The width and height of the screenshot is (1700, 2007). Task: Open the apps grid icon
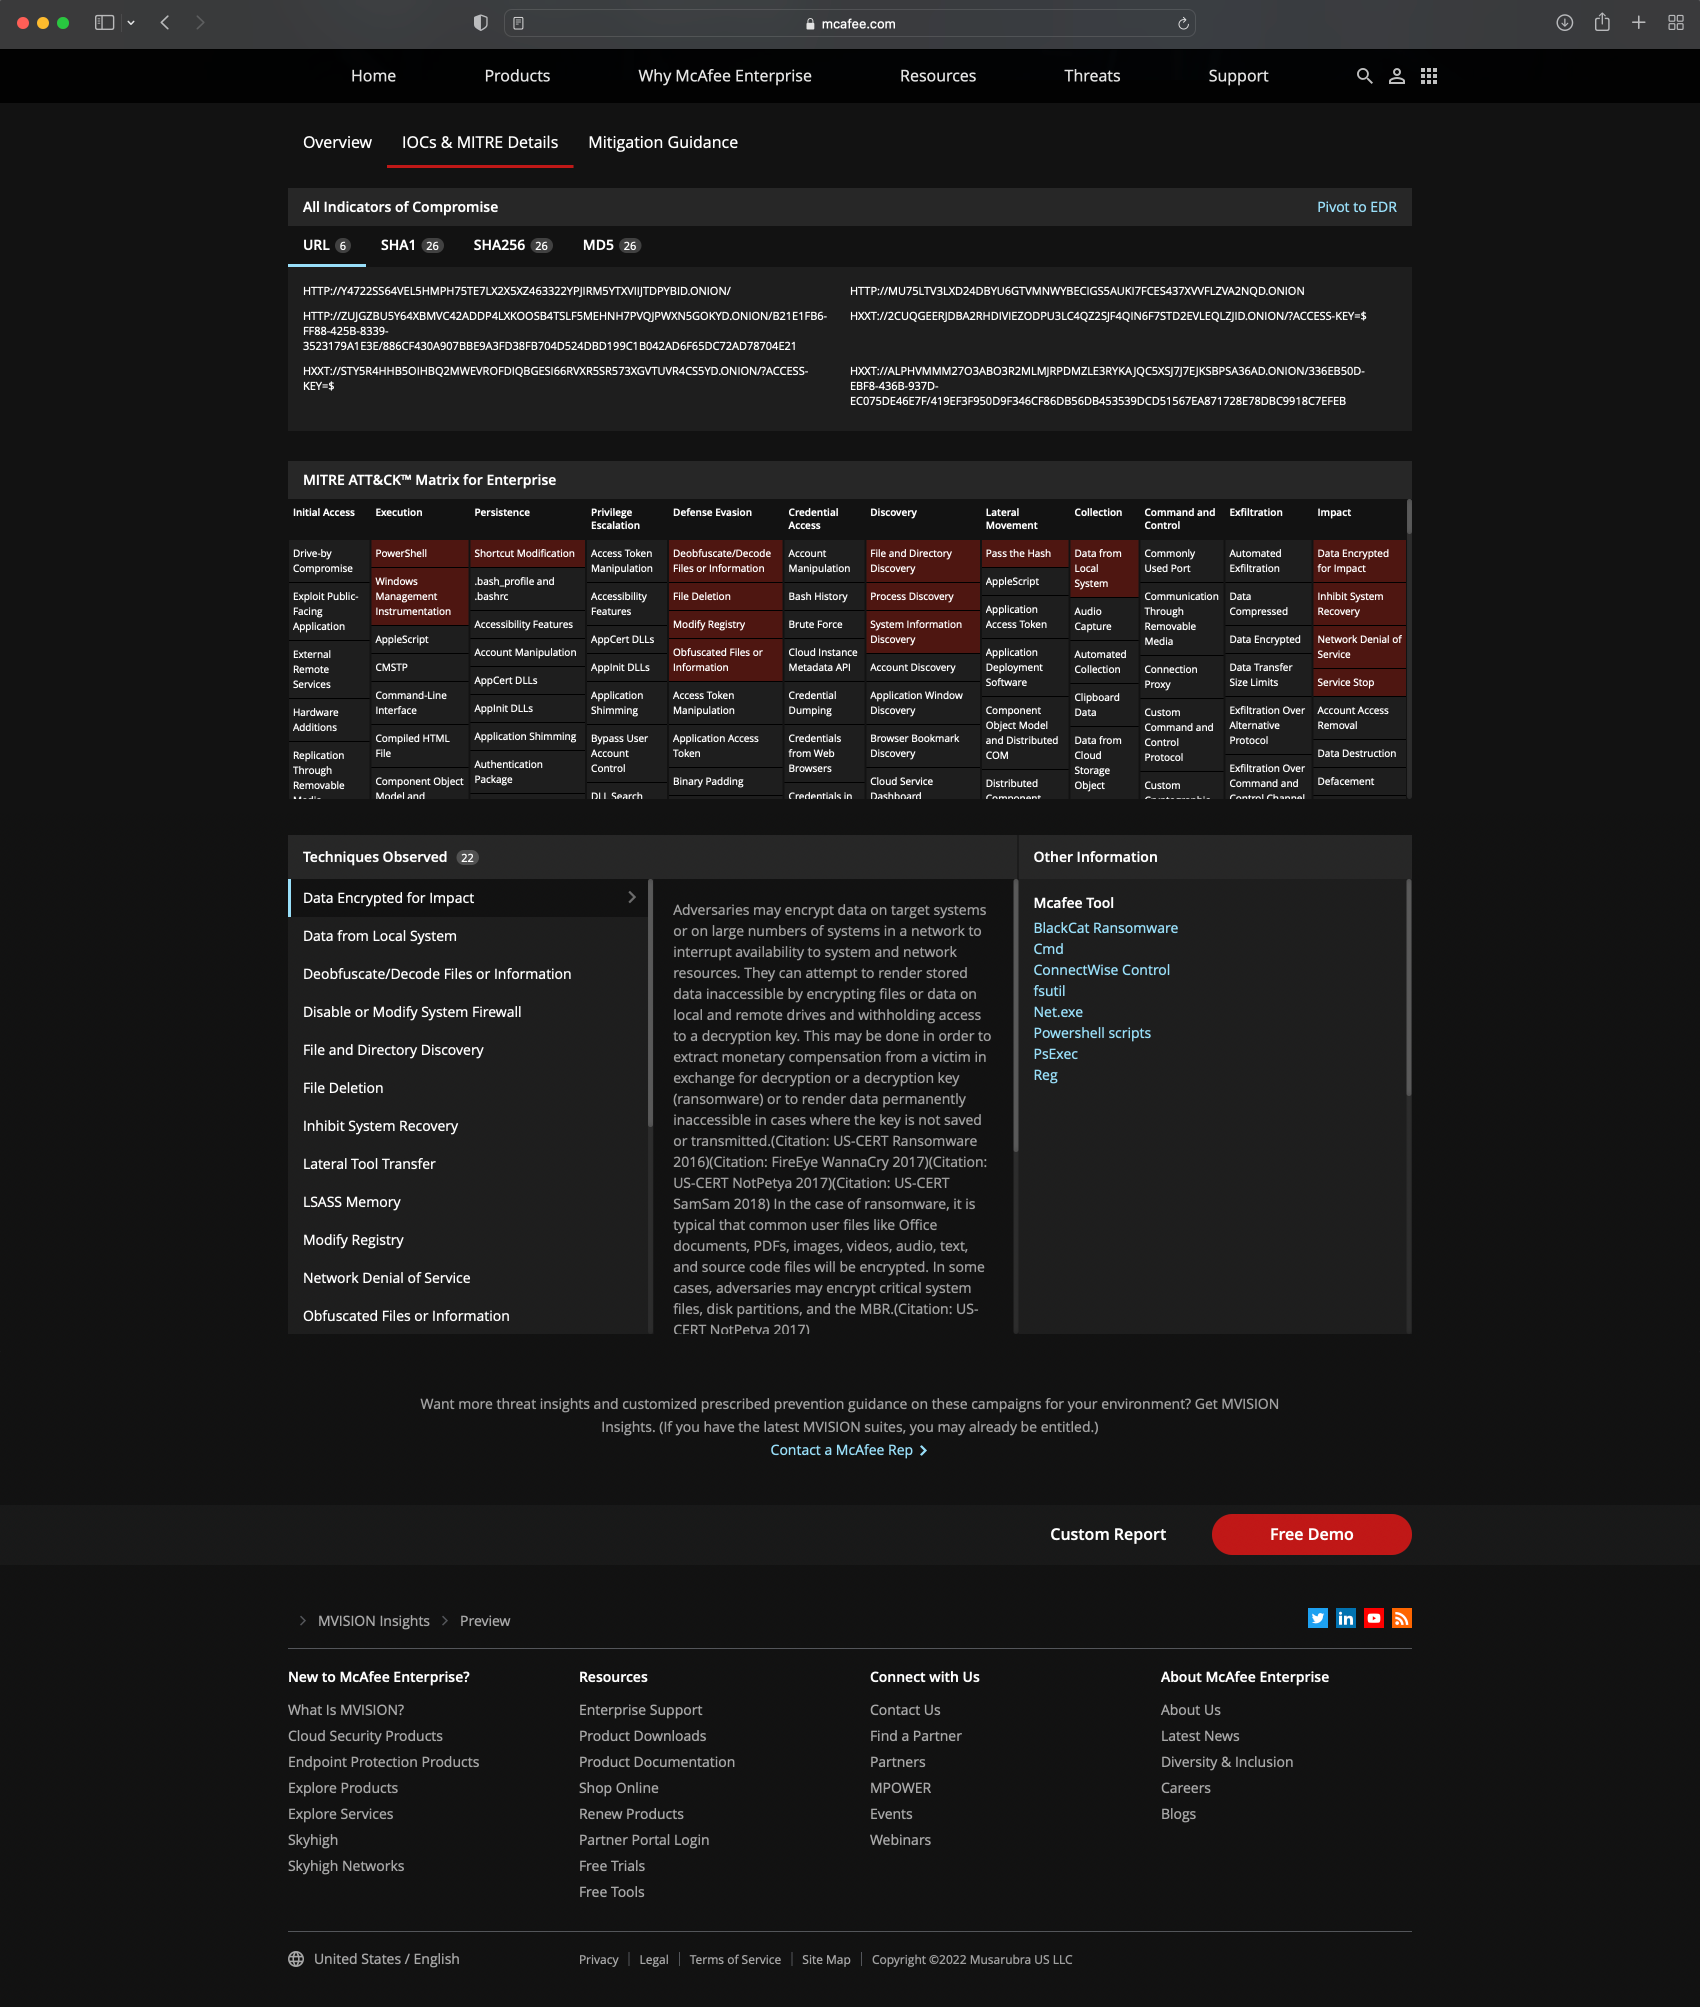1429,76
